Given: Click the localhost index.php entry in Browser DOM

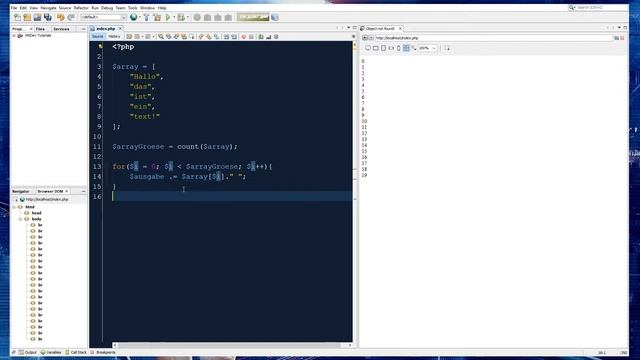Looking at the screenshot, I should 47,200.
